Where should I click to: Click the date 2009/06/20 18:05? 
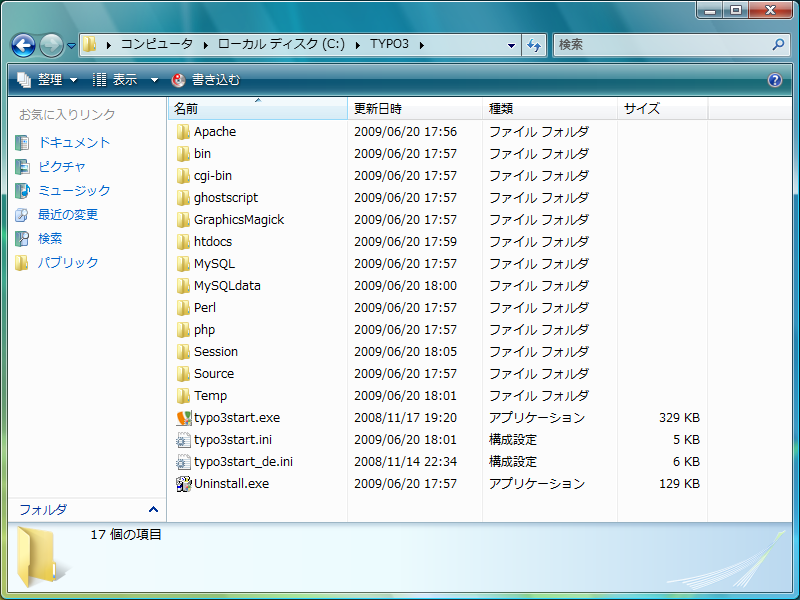(x=405, y=352)
